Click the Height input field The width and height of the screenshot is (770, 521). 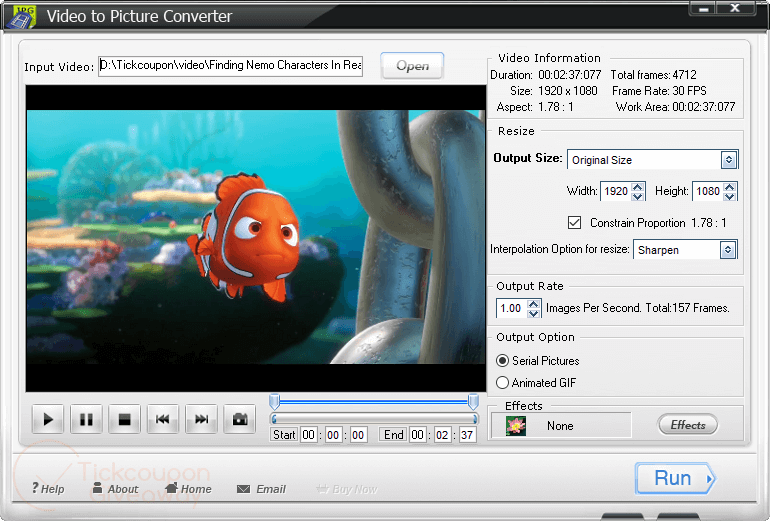[708, 191]
